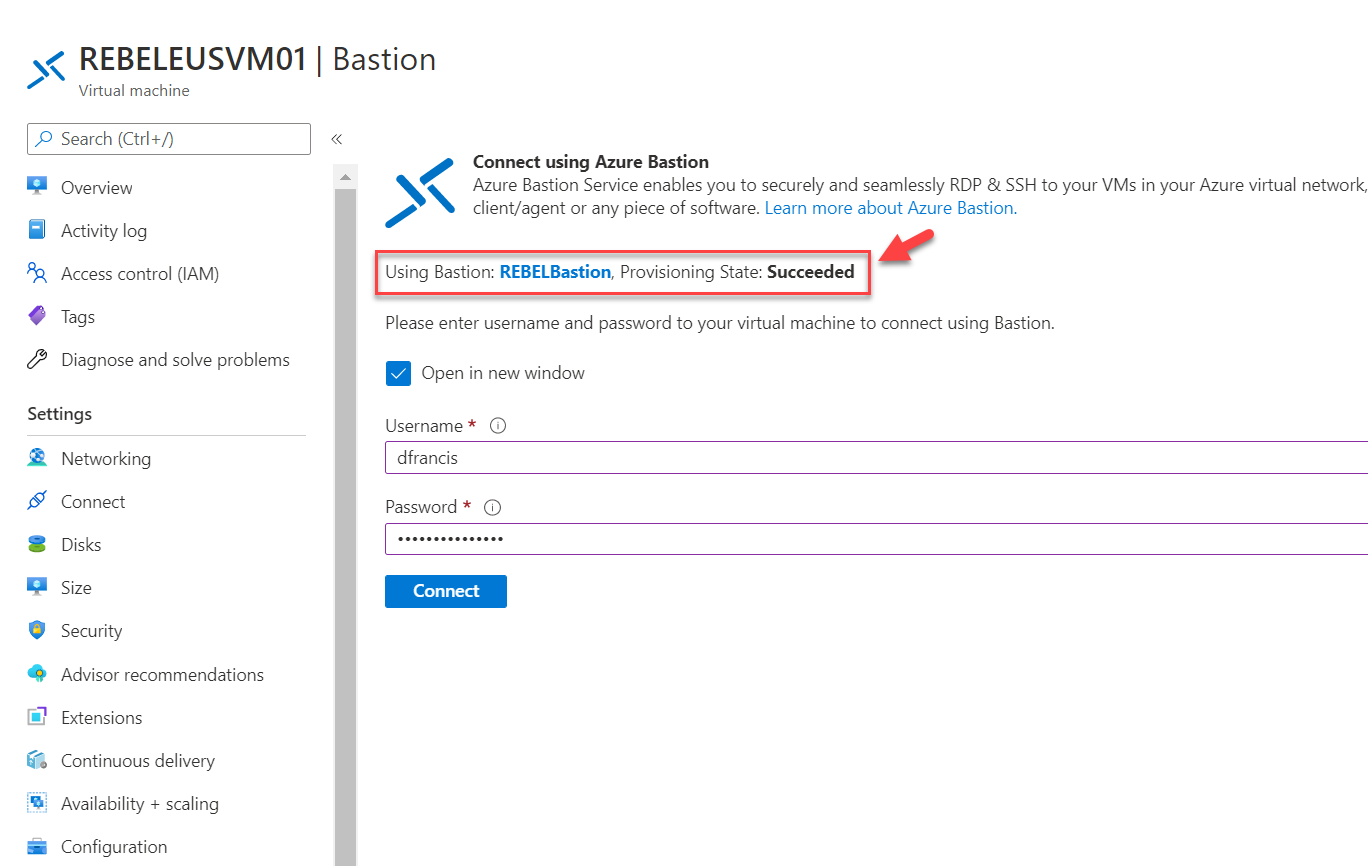Click the Overview monitor icon
1368x866 pixels.
[37, 187]
